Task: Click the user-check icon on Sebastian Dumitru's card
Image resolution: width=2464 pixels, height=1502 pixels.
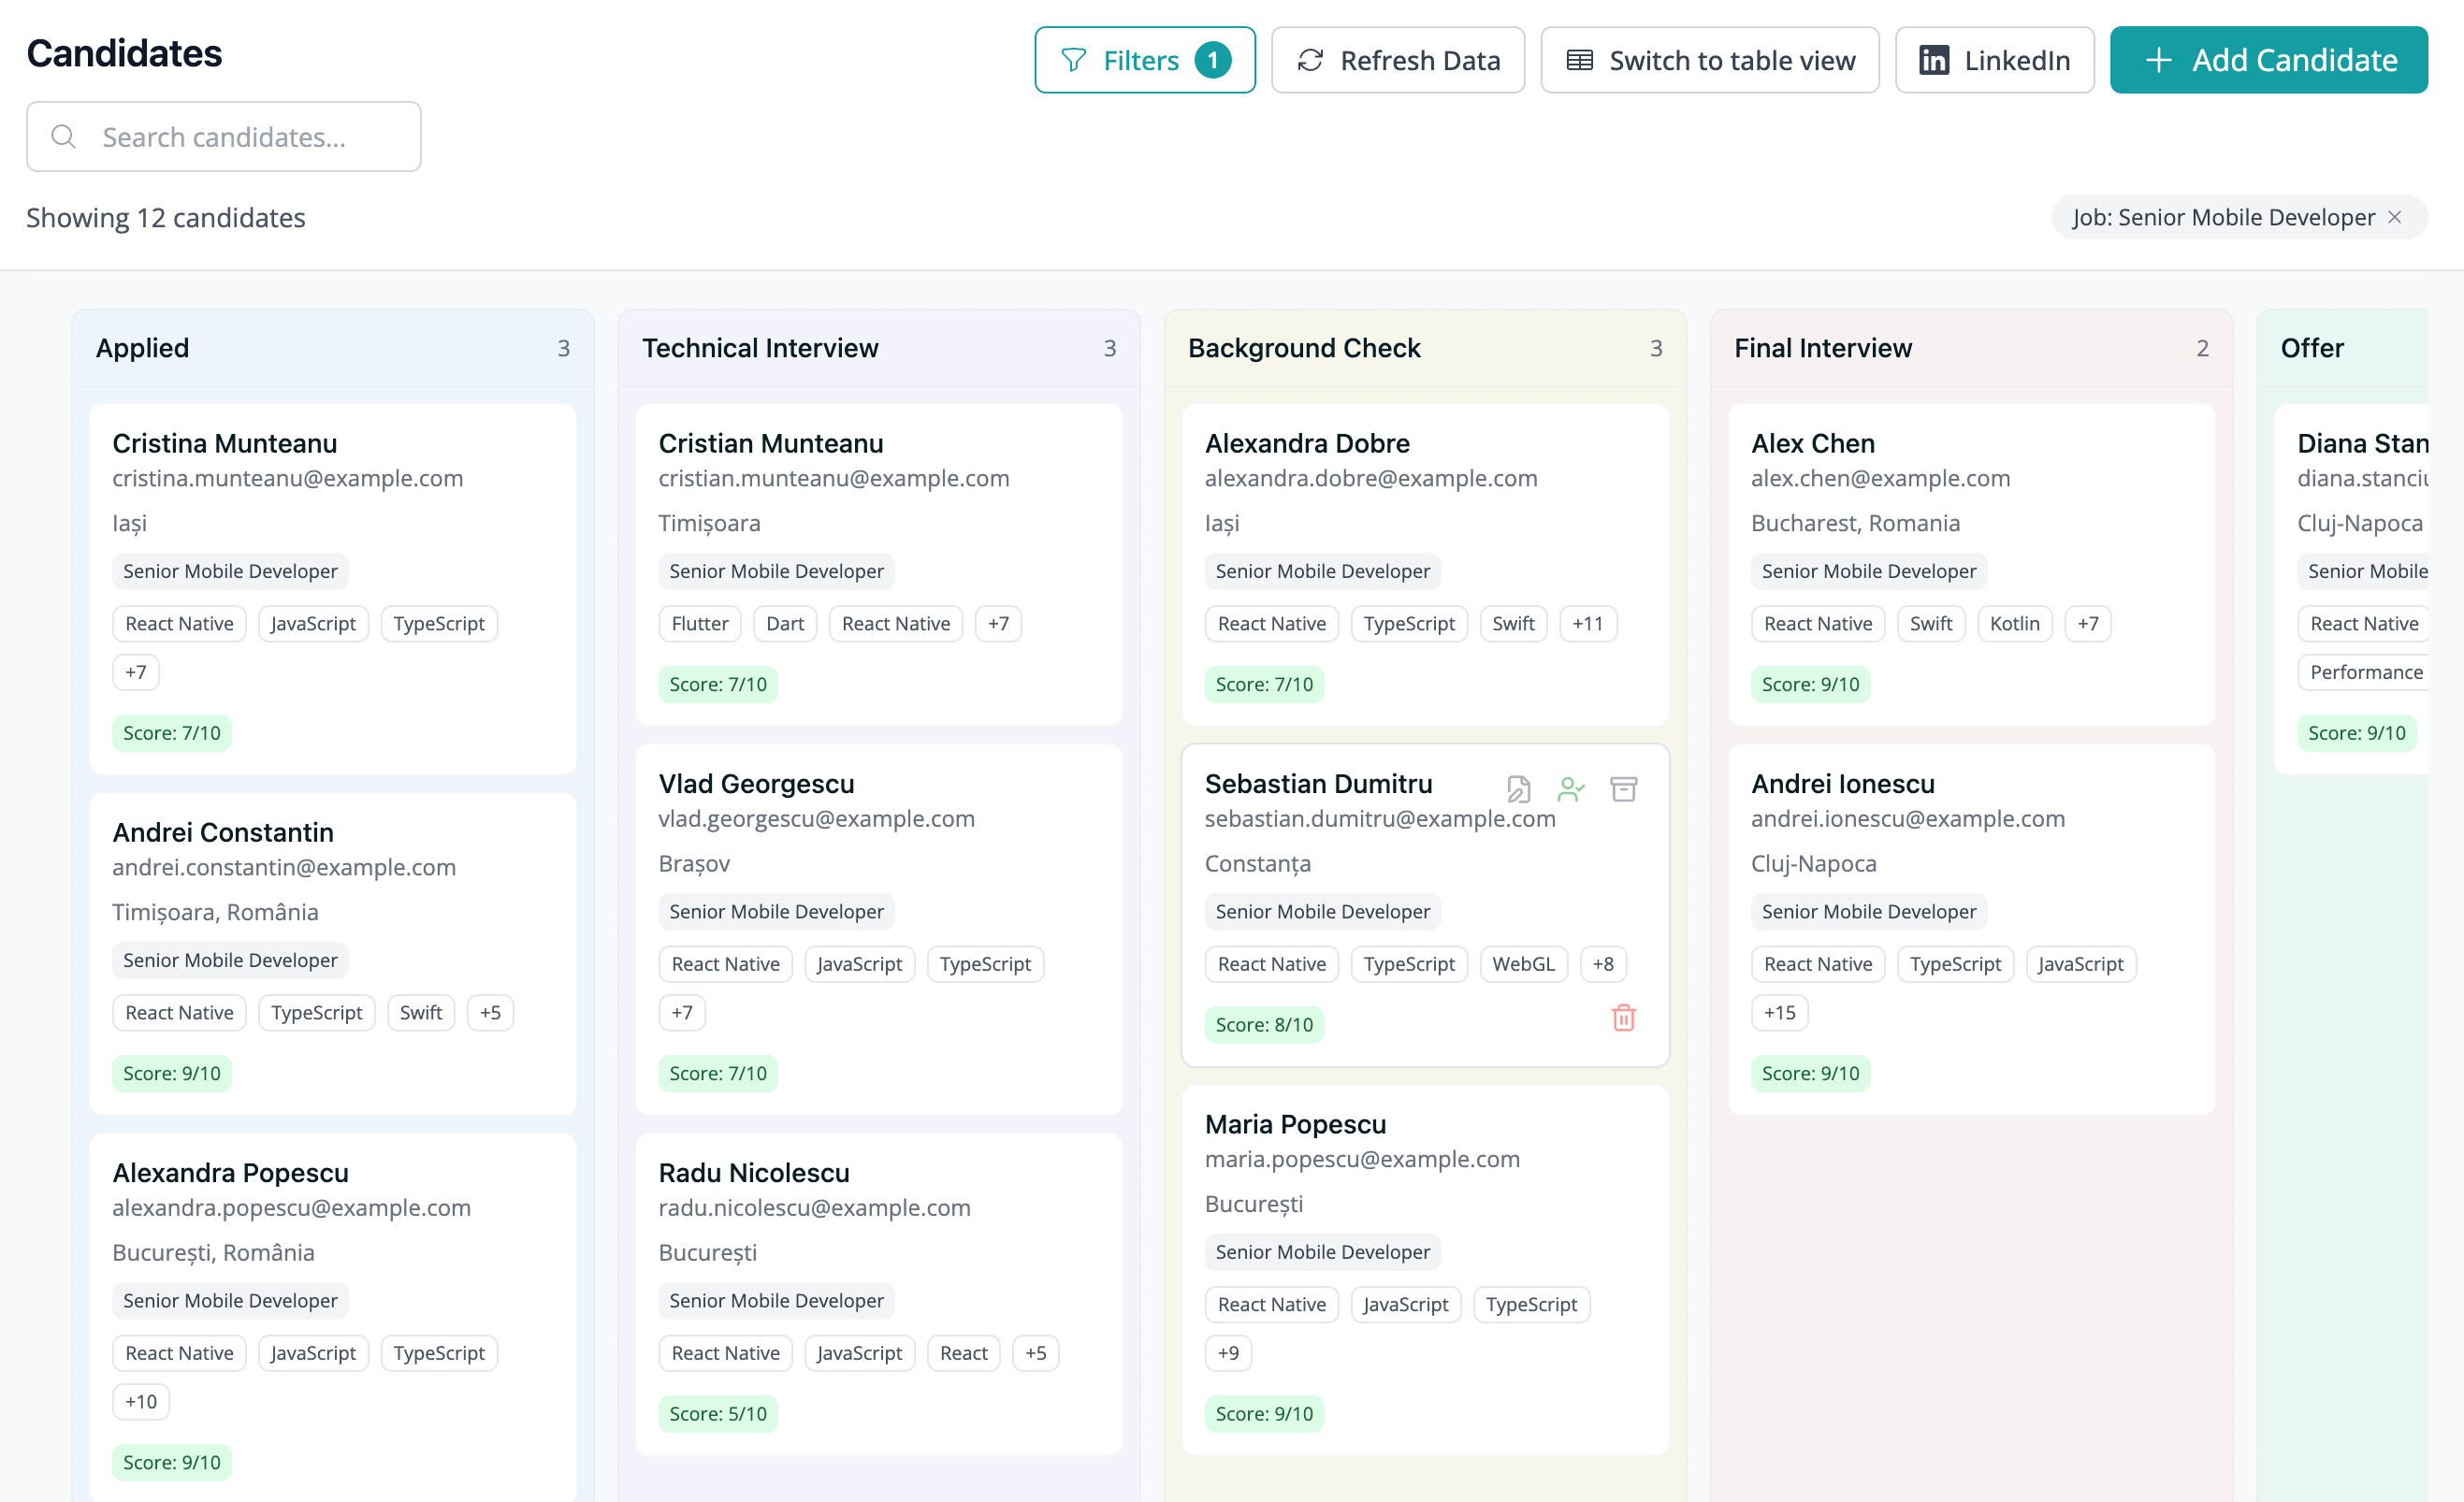Action: (x=1571, y=789)
